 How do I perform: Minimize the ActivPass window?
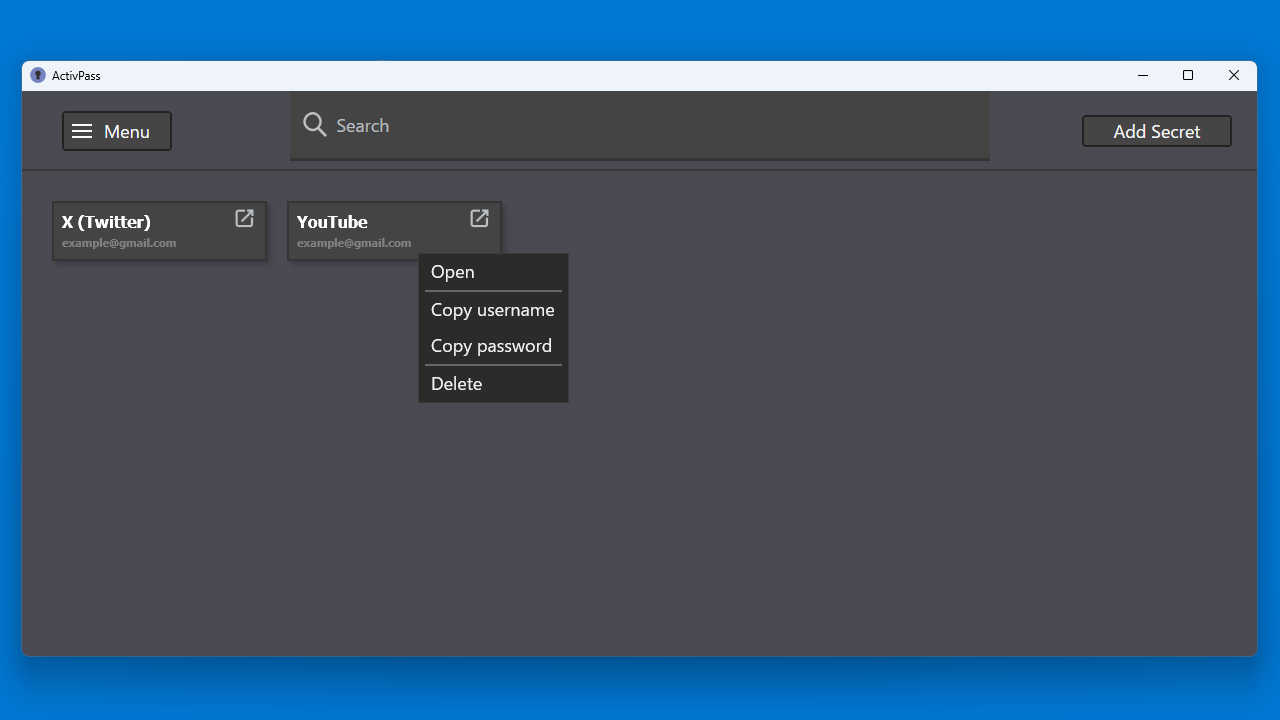(x=1142, y=75)
